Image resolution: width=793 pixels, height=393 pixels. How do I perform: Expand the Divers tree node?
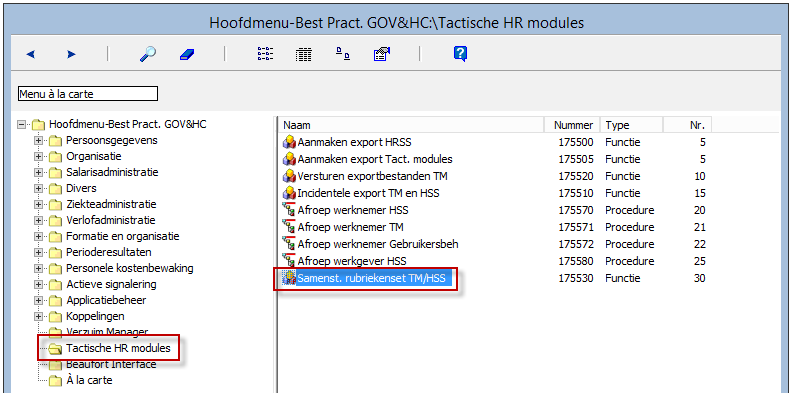point(38,189)
